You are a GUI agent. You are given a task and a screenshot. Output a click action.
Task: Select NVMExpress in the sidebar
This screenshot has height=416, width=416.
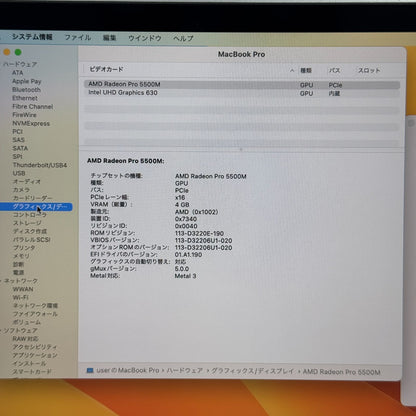31,123
